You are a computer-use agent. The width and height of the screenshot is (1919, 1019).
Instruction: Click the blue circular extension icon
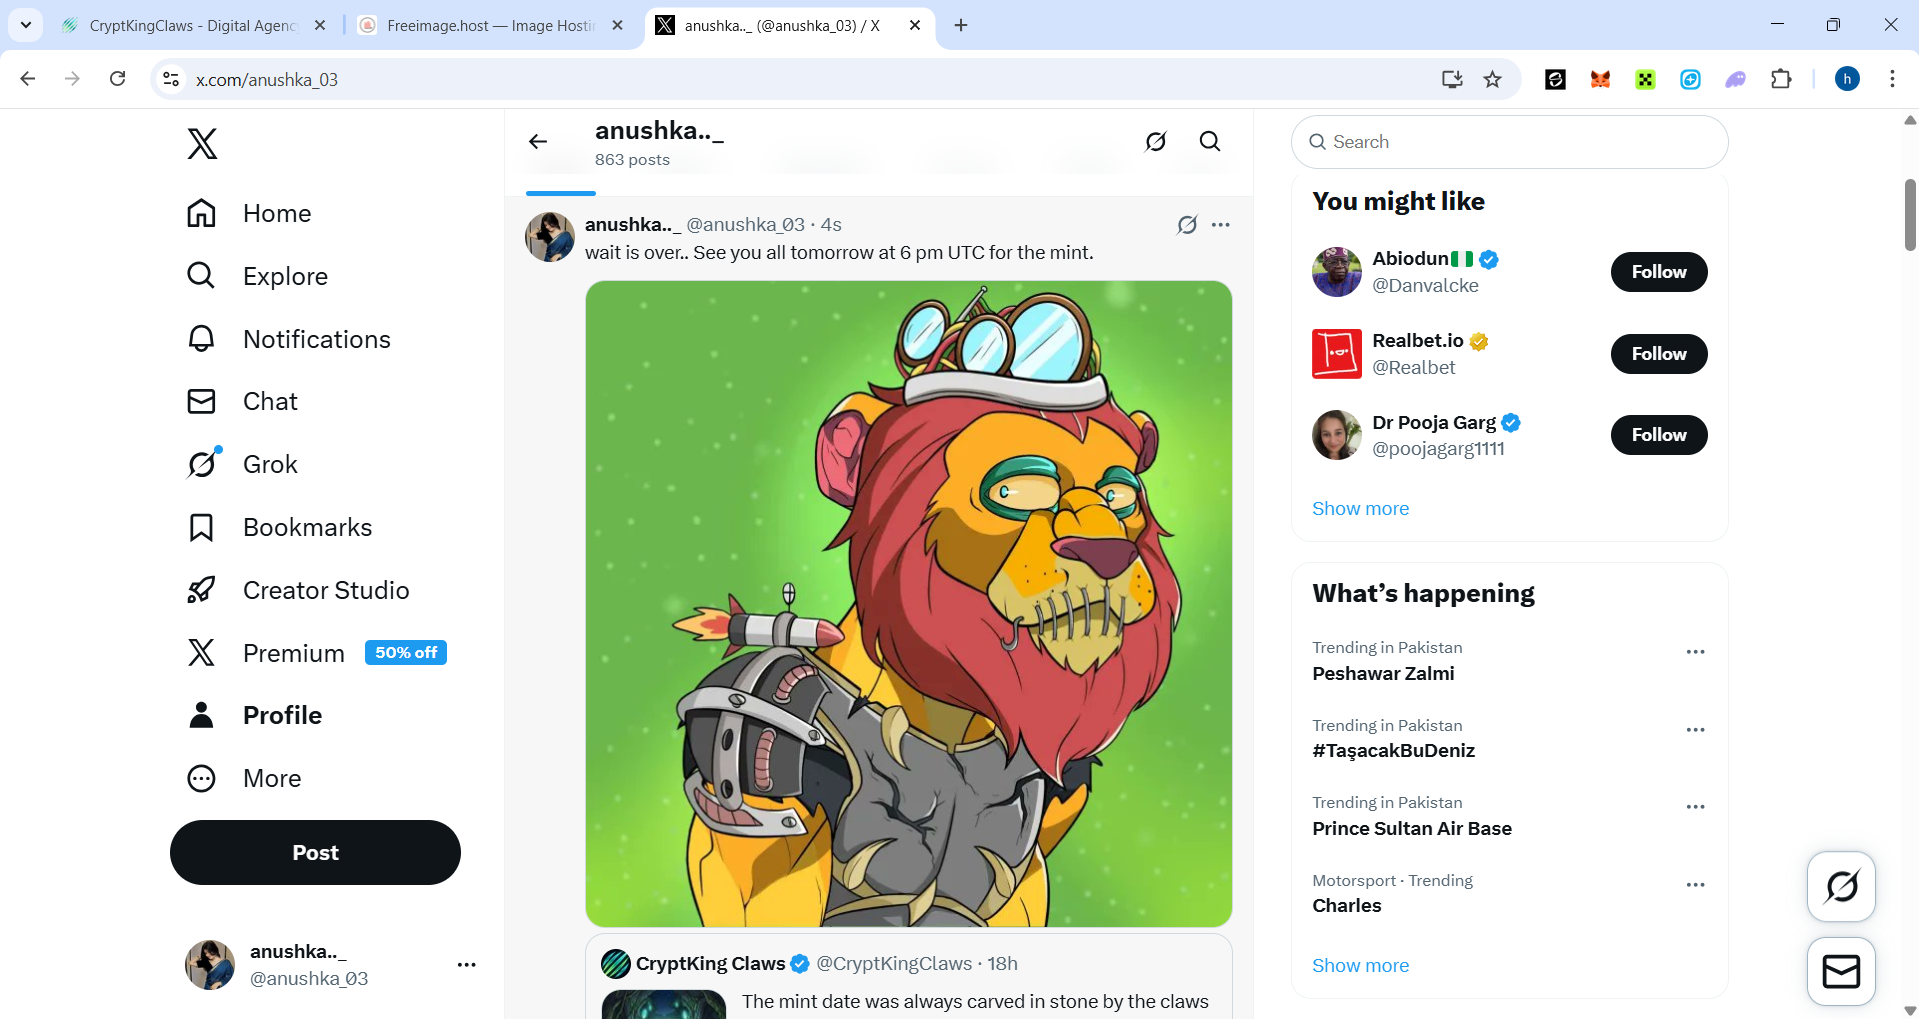(1690, 79)
